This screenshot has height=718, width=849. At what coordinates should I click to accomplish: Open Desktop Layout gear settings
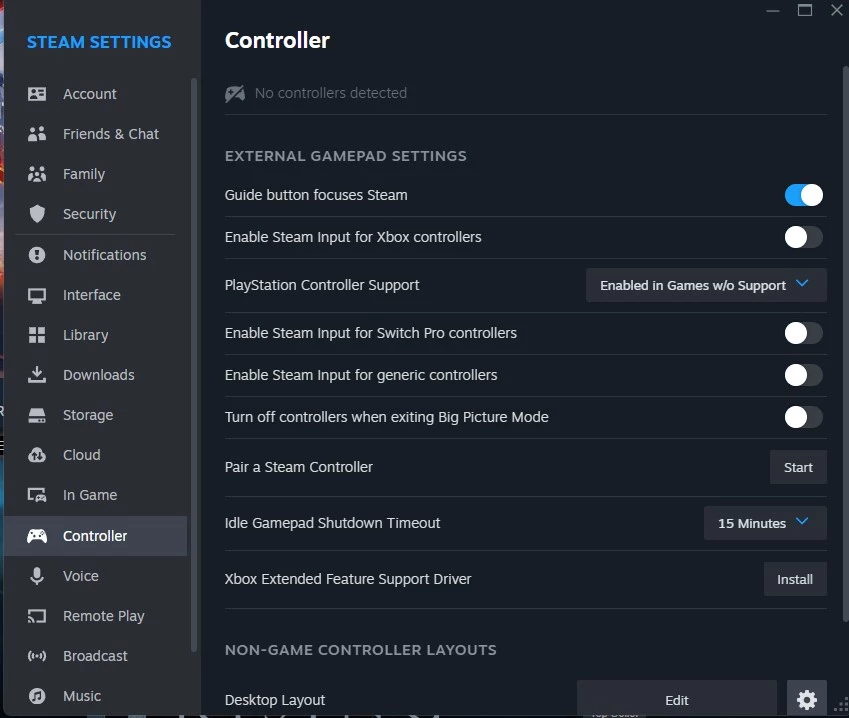(x=807, y=700)
